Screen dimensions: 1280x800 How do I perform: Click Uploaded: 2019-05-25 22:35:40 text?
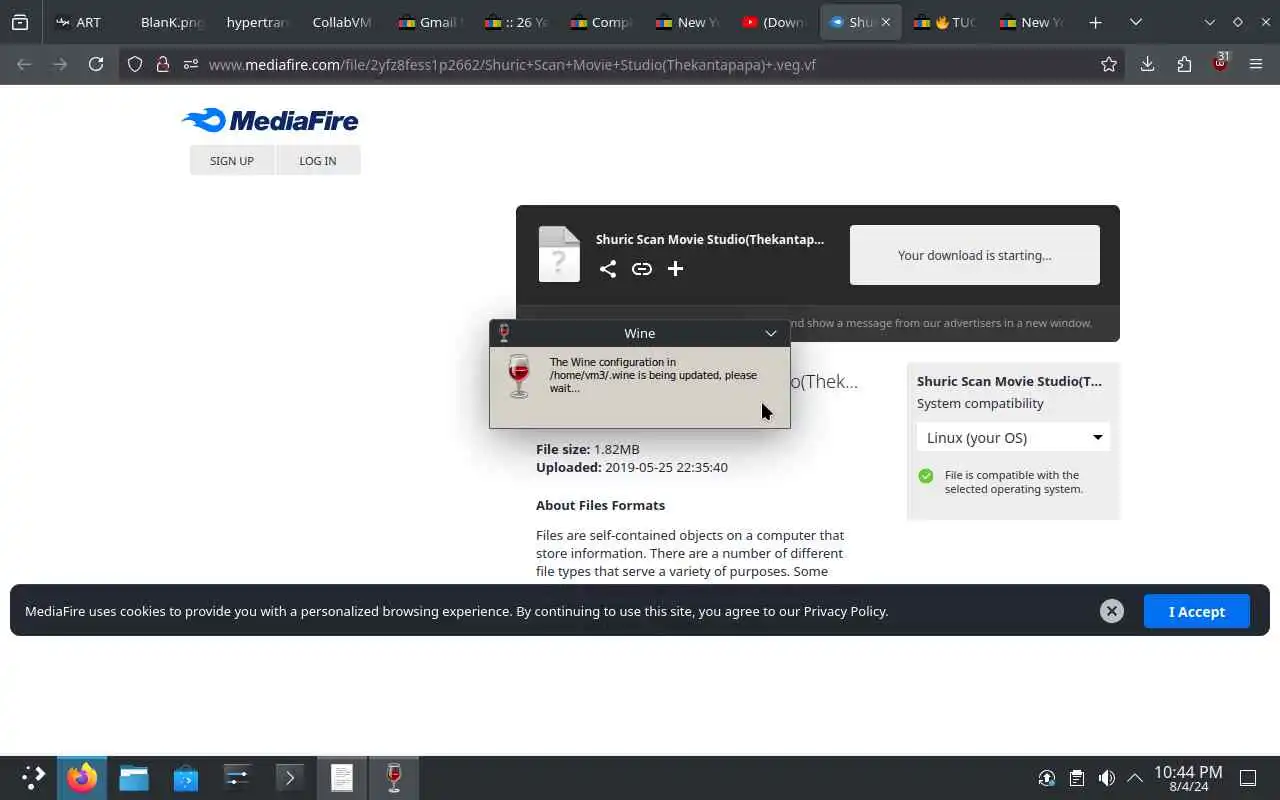(x=632, y=467)
